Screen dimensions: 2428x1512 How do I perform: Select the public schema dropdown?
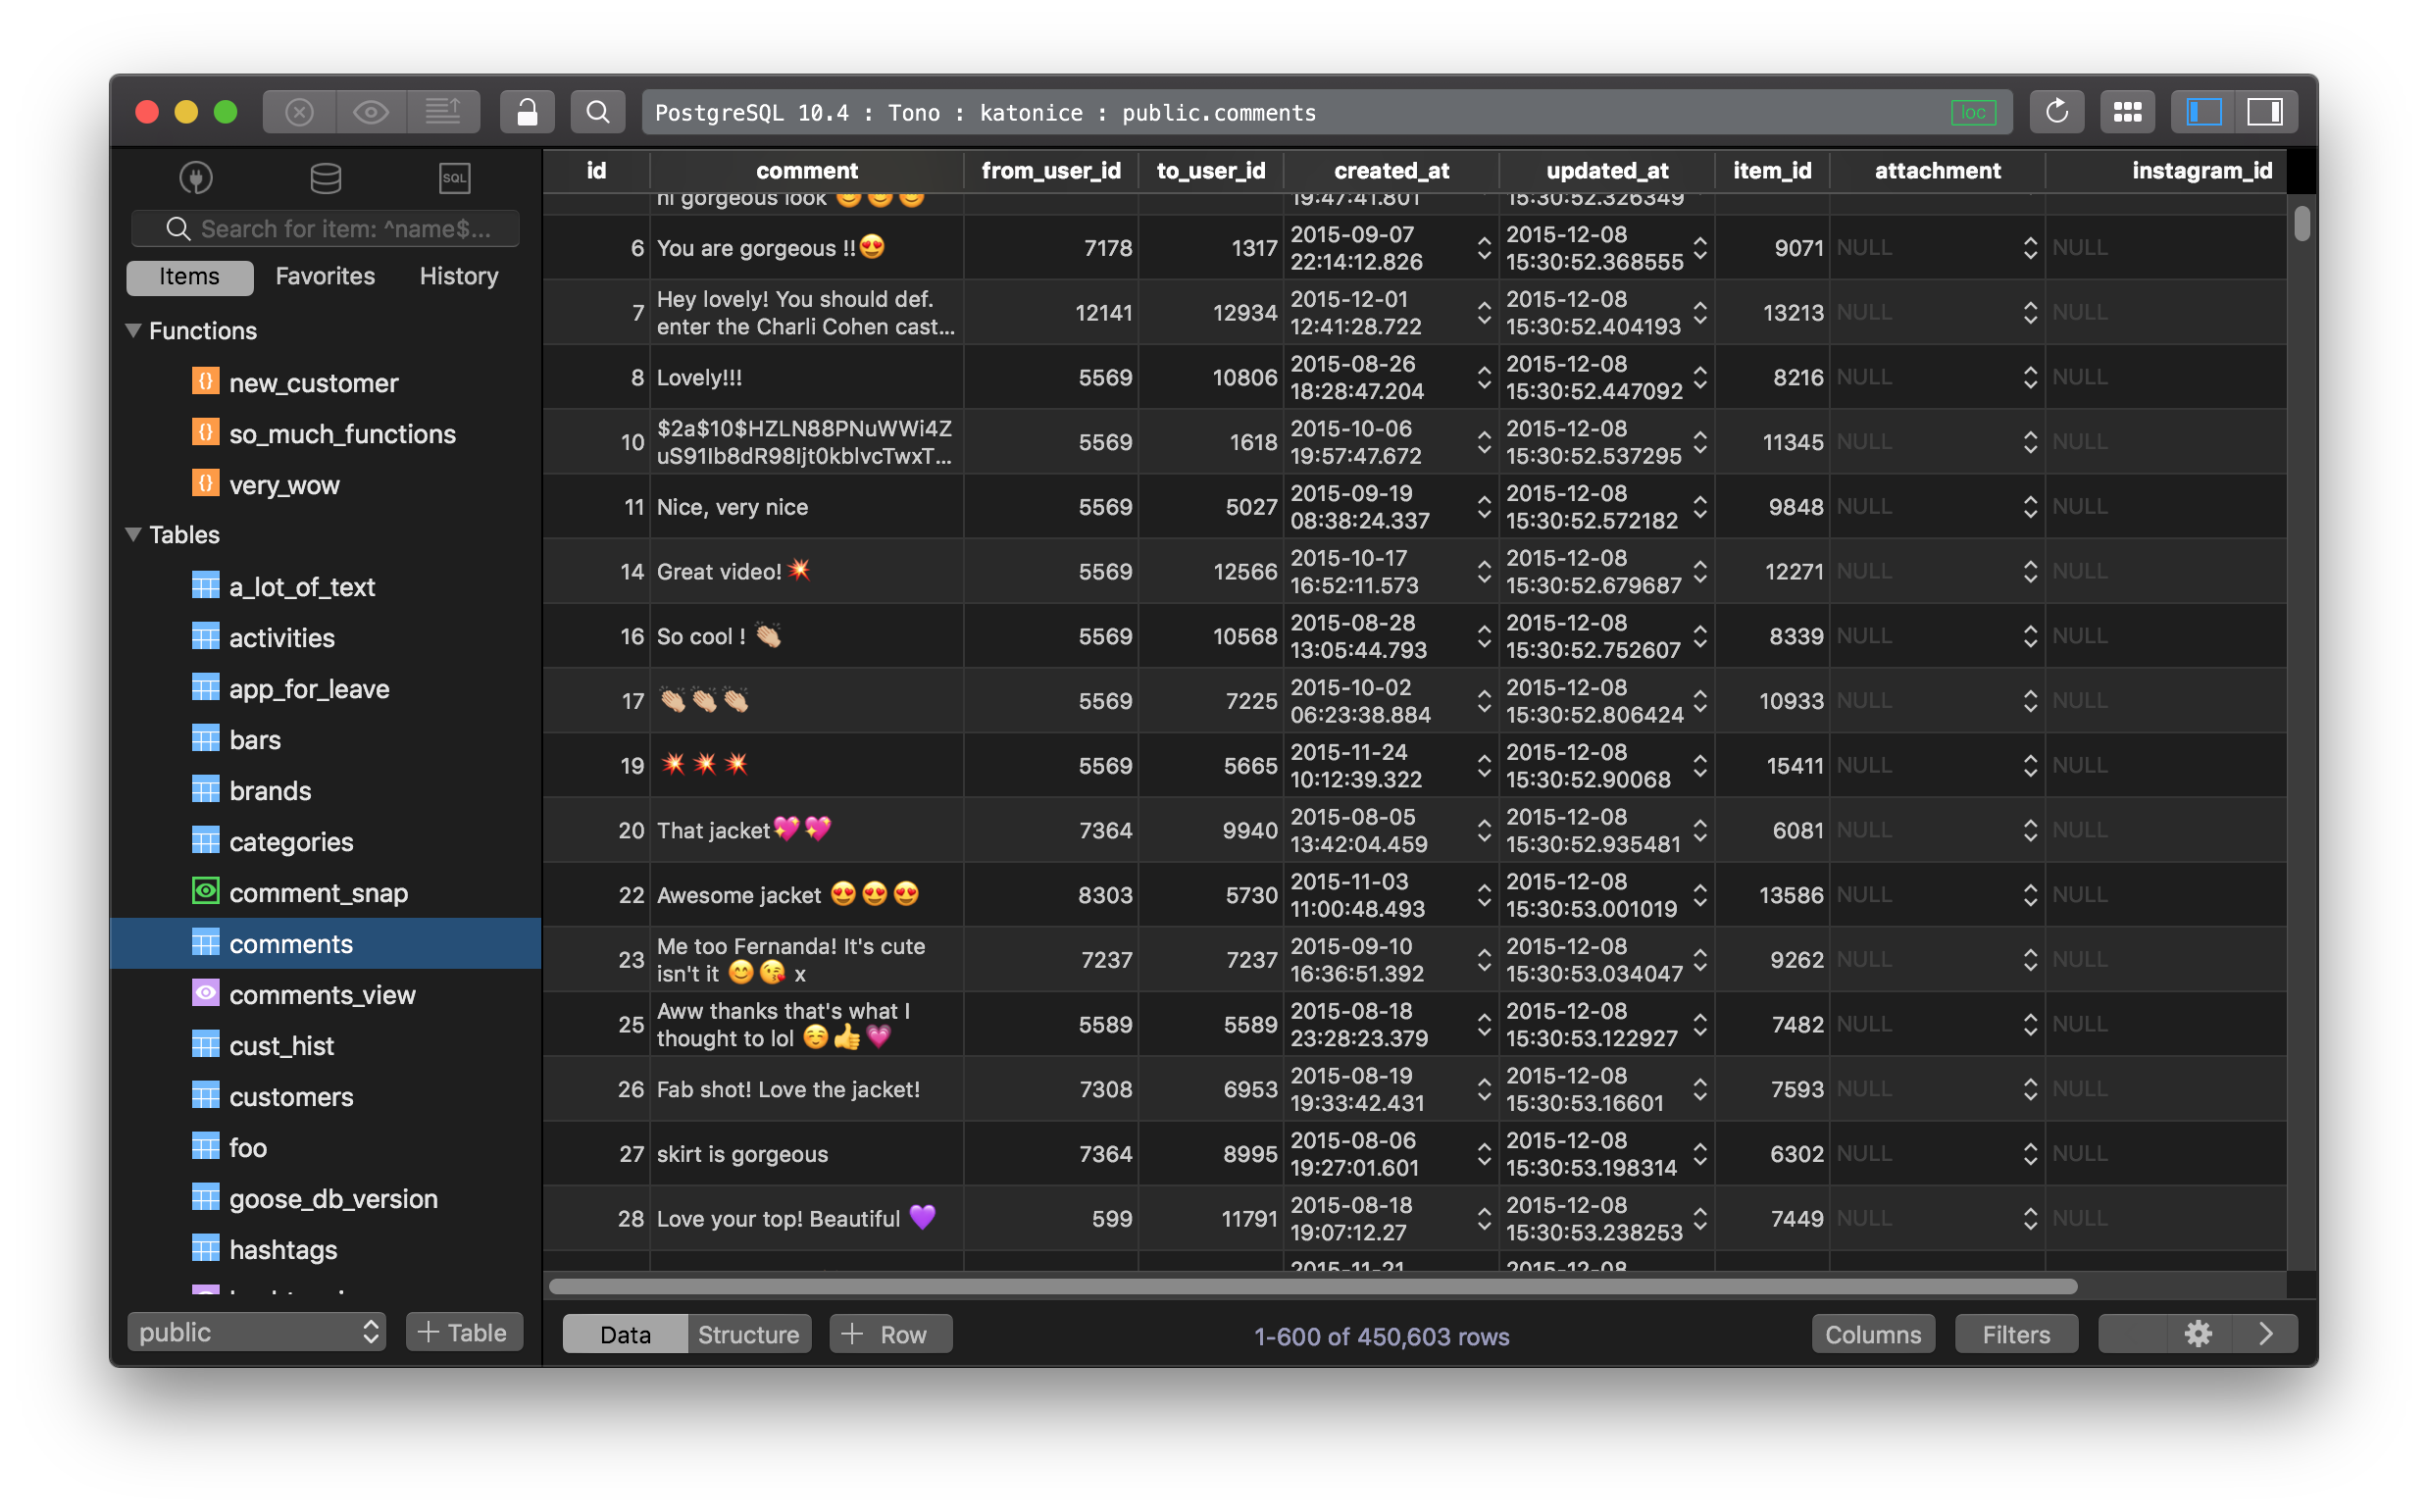[256, 1333]
